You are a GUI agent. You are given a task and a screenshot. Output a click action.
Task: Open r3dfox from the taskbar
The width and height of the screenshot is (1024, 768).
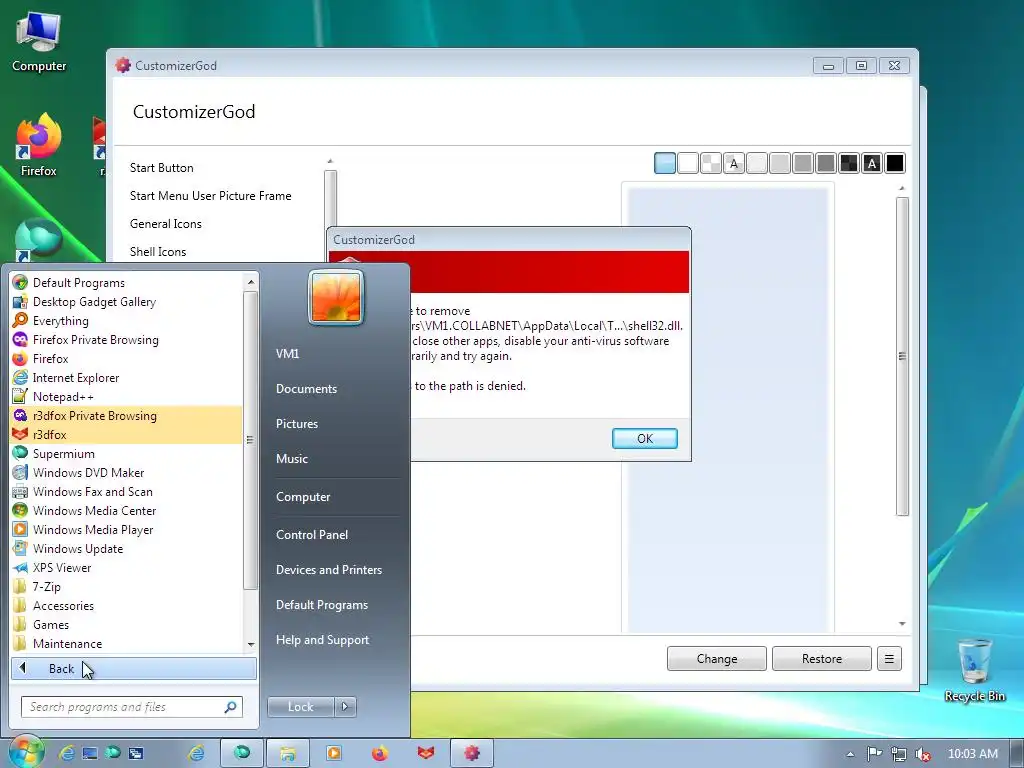point(426,753)
